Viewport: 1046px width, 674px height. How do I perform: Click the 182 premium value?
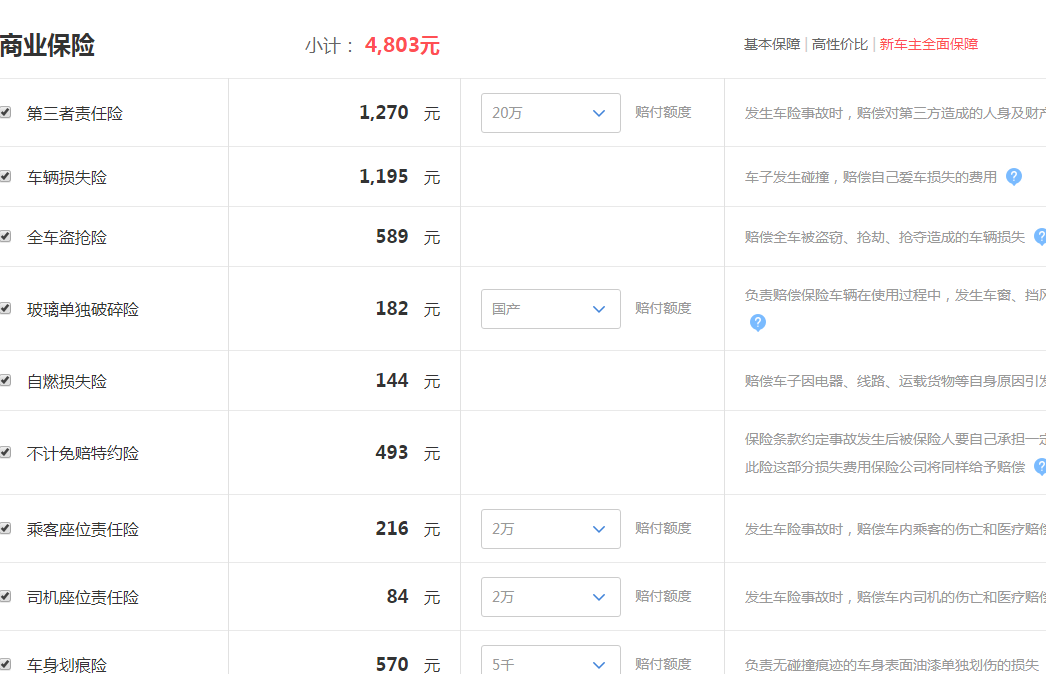point(392,308)
